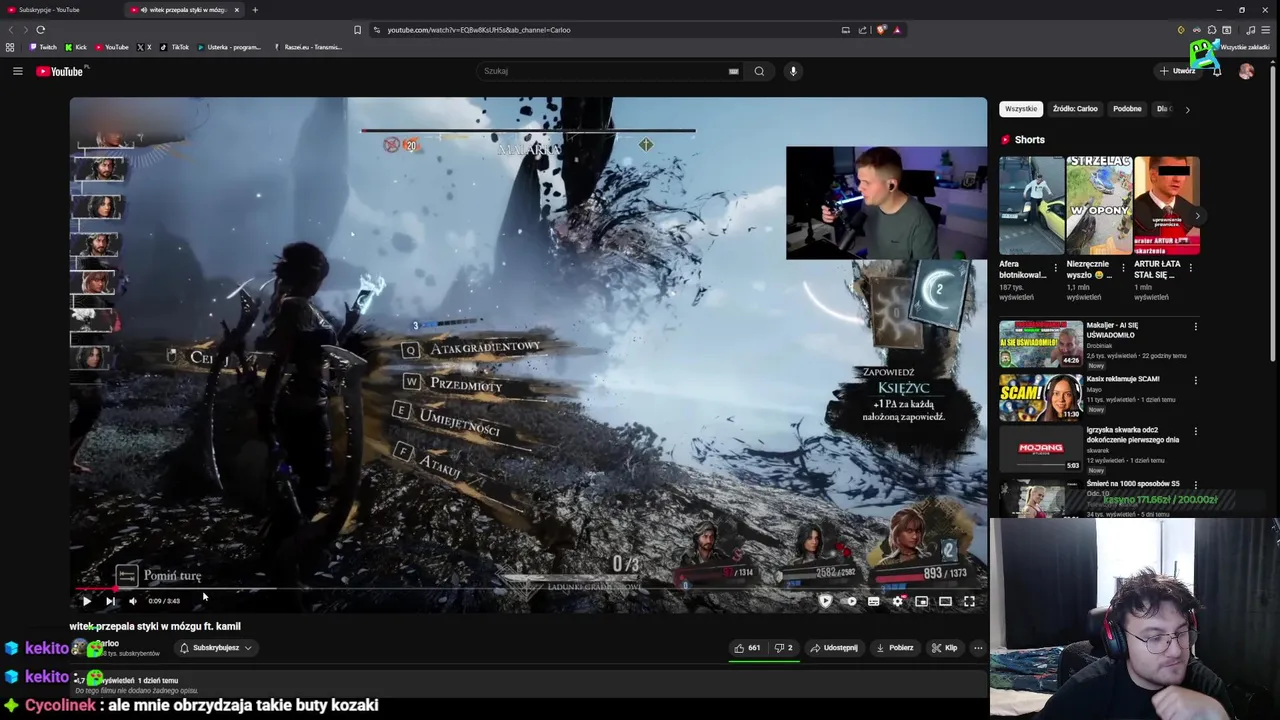Open YouTube guide hamburger menu

pos(17,71)
